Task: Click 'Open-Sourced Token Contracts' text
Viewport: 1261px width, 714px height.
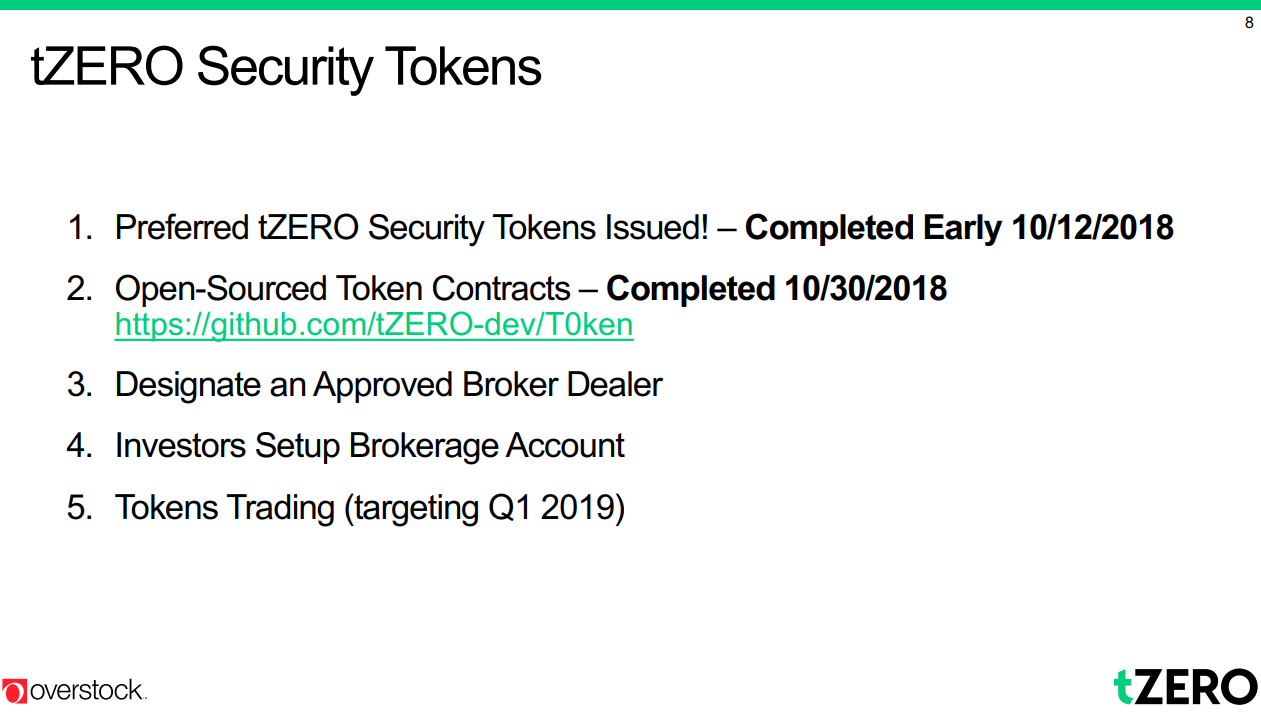Action: point(342,289)
